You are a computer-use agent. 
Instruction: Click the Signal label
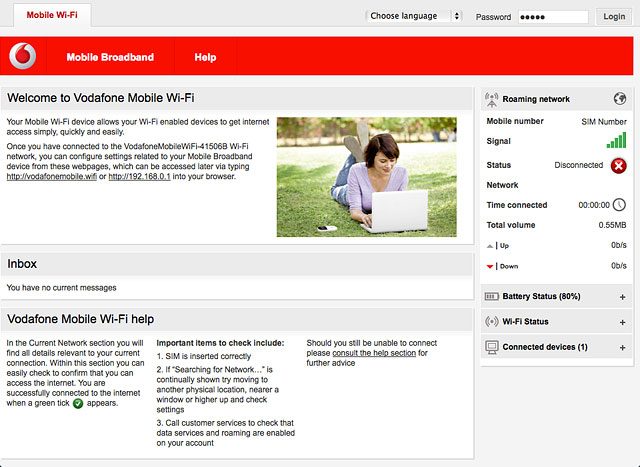(498, 141)
